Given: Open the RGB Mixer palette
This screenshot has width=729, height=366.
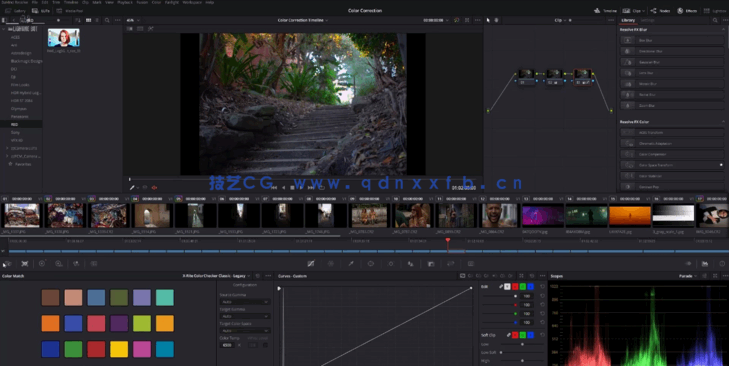Looking at the screenshot, I should [x=76, y=264].
